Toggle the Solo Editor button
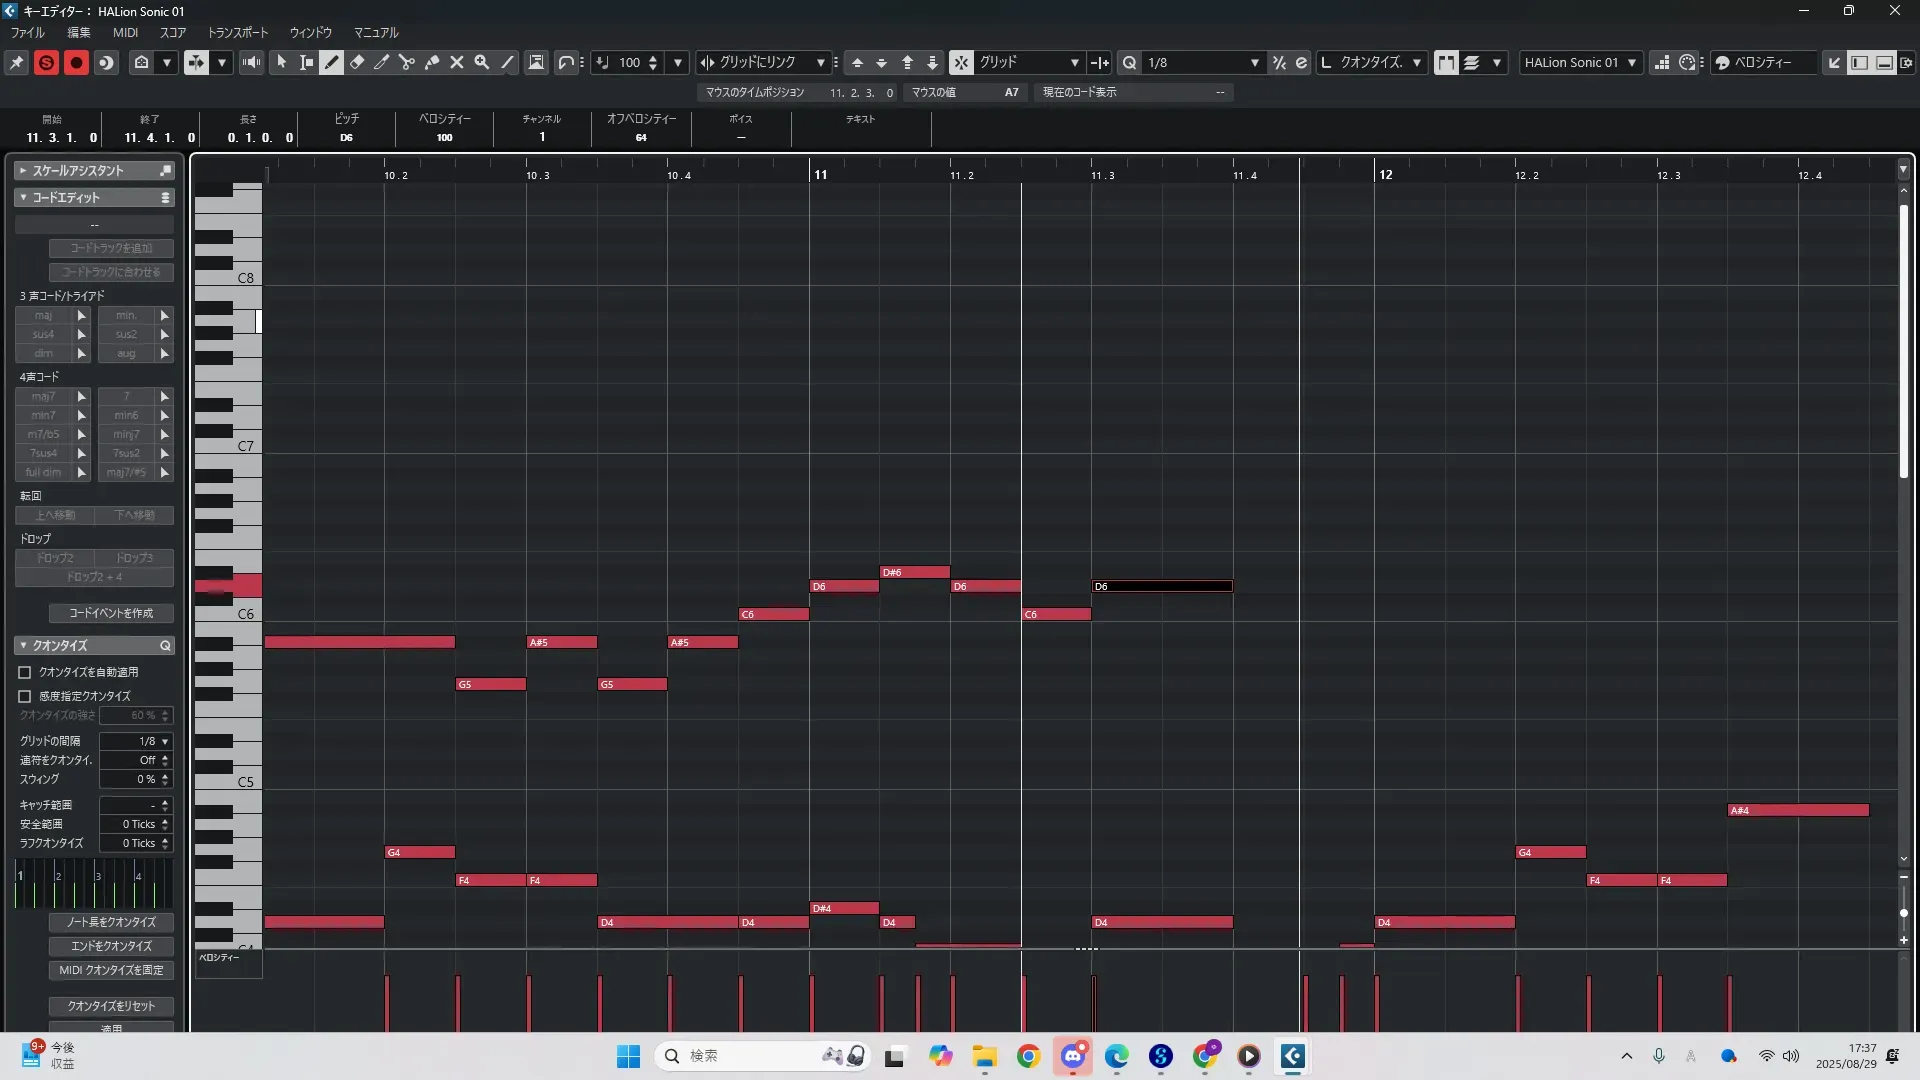Screen dimensions: 1920x1080 [x=46, y=62]
